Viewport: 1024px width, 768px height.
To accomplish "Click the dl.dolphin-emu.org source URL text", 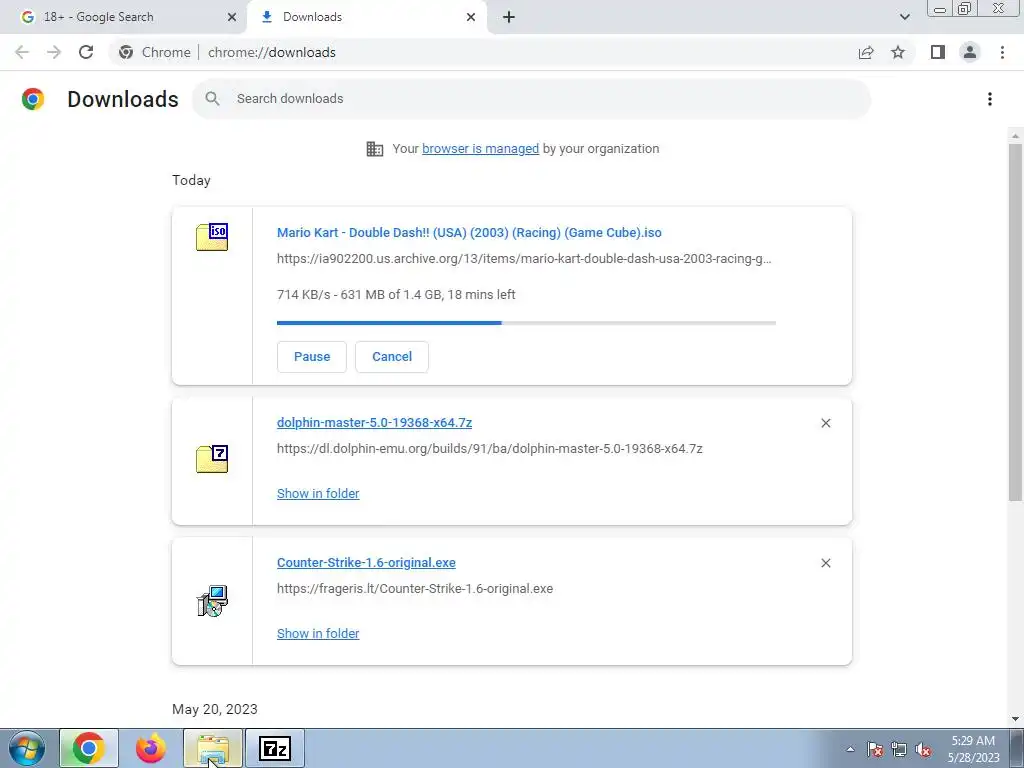I will pyautogui.click(x=490, y=449).
